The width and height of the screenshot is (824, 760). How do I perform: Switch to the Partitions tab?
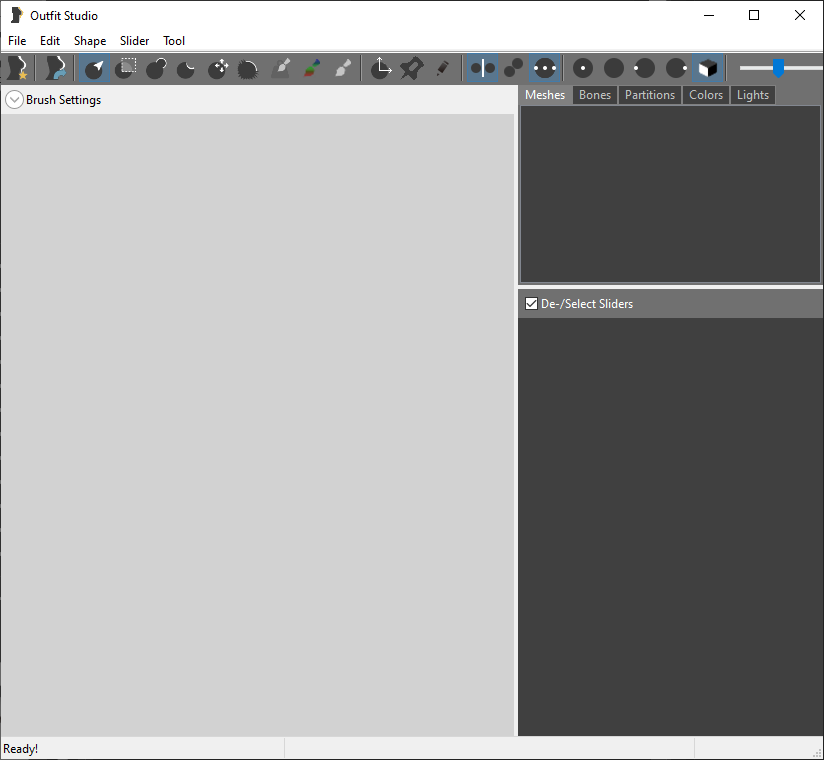pos(650,95)
